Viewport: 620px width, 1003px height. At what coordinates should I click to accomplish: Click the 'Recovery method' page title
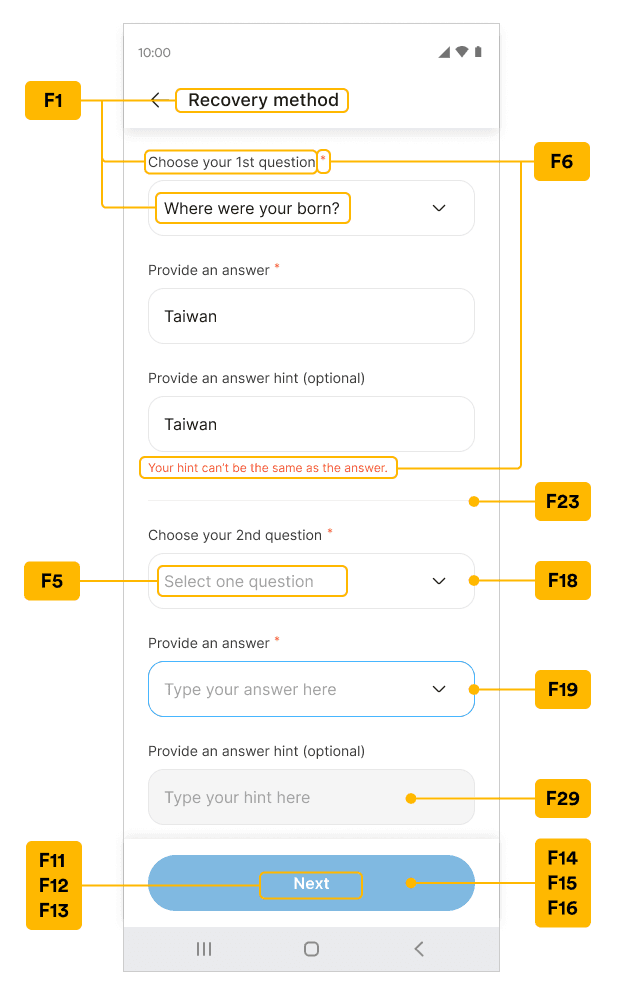point(263,100)
